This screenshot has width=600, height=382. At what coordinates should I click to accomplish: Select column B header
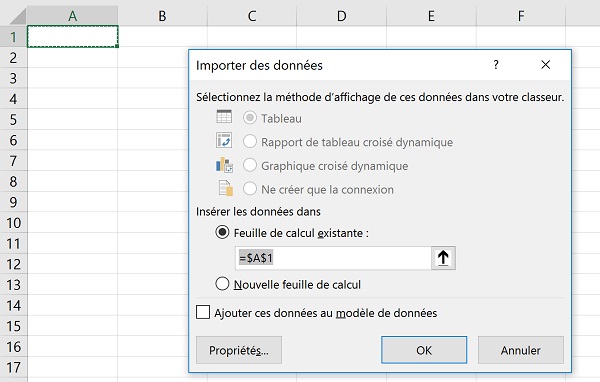click(162, 16)
